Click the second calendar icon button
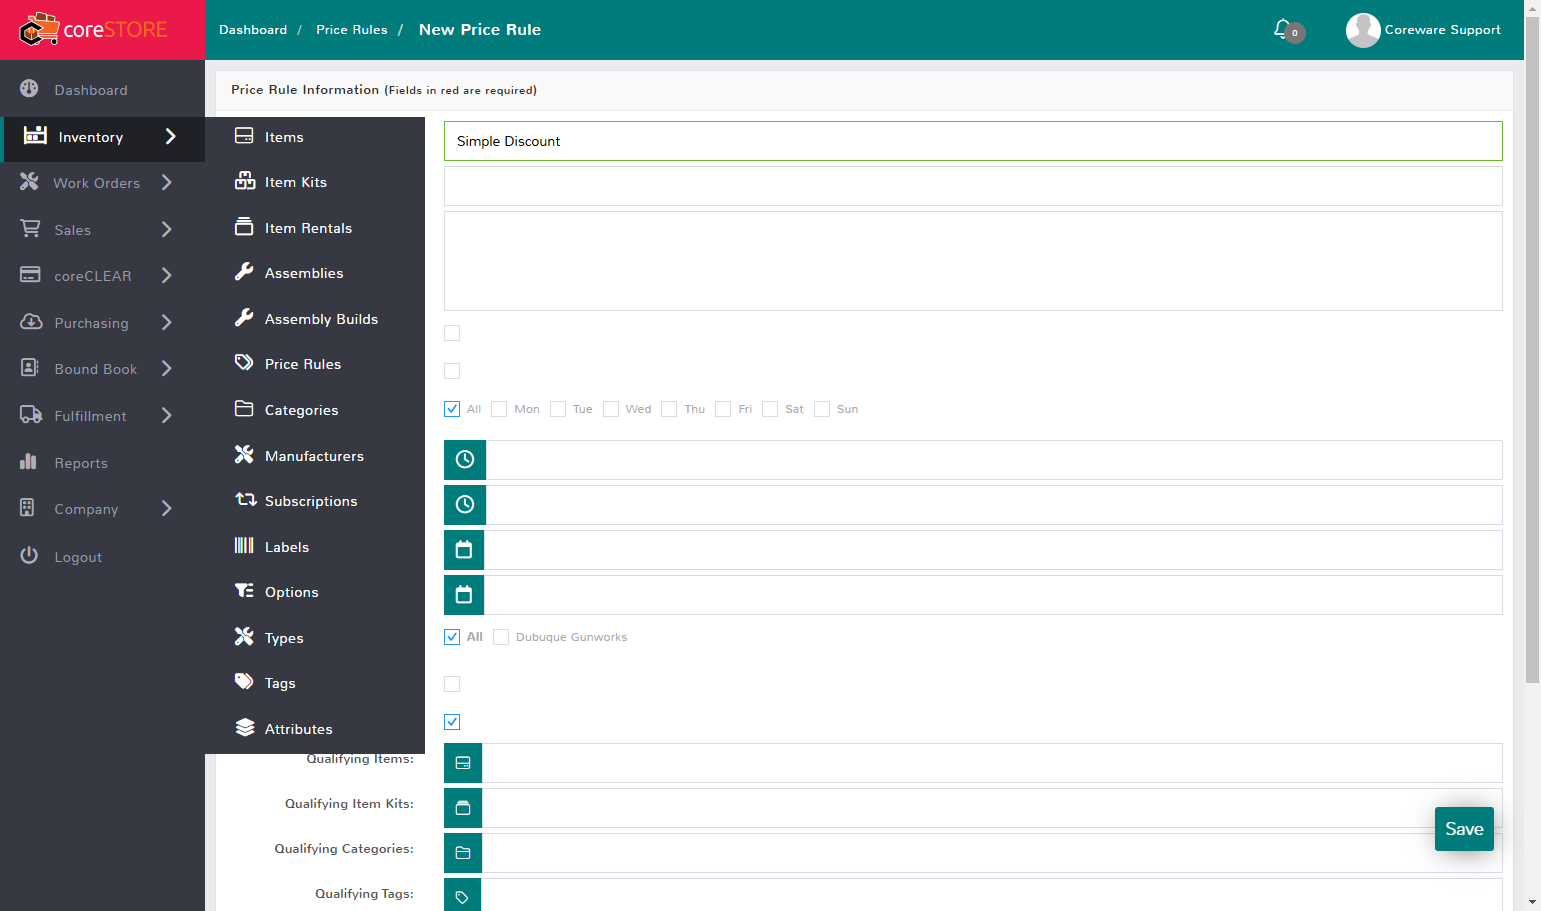This screenshot has width=1541, height=911. (x=464, y=595)
